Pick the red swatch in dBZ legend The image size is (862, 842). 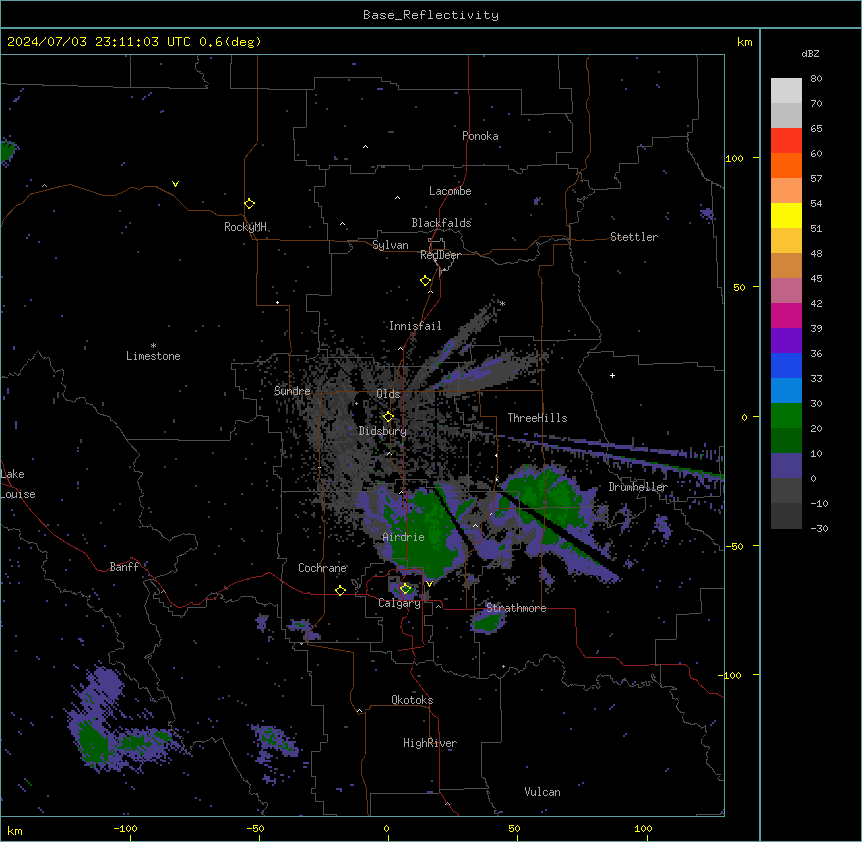pos(786,141)
